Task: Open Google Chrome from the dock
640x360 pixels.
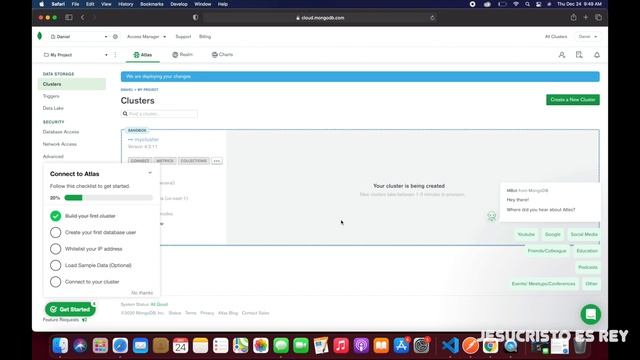Action: coord(490,346)
